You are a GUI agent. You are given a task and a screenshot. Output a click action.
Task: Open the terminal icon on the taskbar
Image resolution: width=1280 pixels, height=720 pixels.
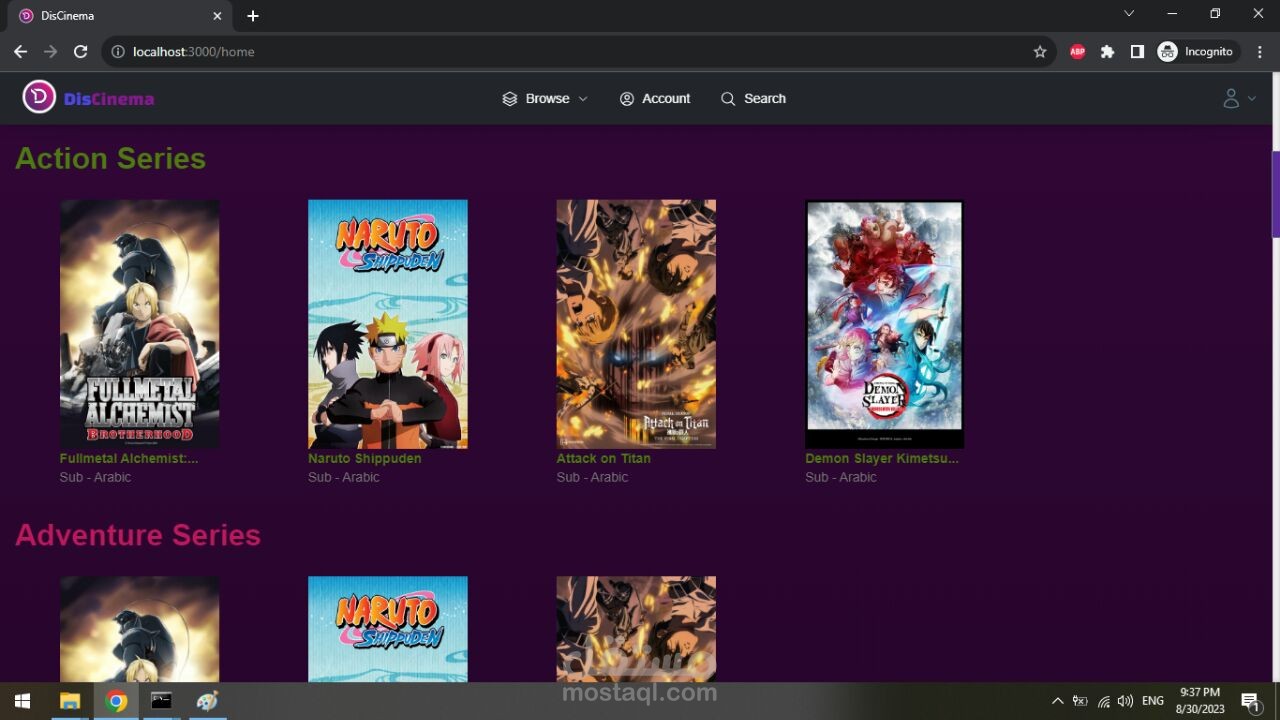tap(161, 701)
